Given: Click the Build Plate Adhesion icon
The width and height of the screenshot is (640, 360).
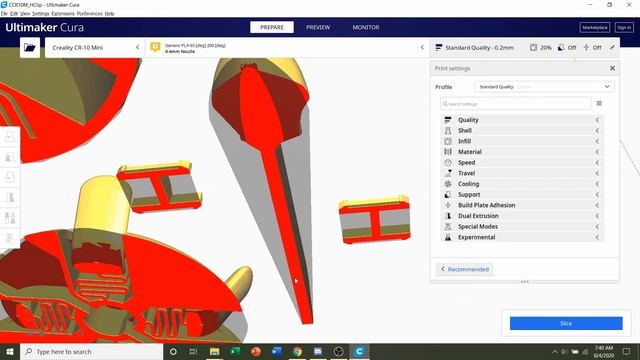Looking at the screenshot, I should click(448, 205).
